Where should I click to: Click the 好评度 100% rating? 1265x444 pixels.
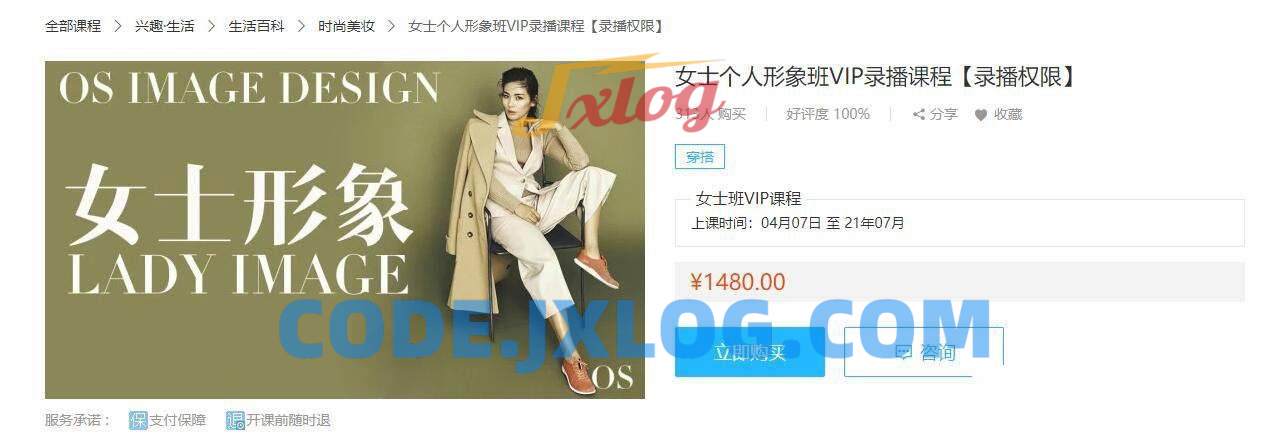coord(828,114)
